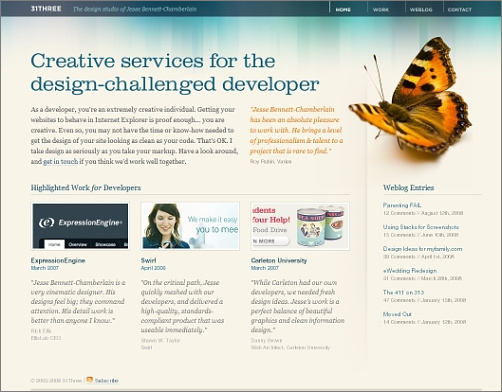Click the Subscribe link in footer

106,381
